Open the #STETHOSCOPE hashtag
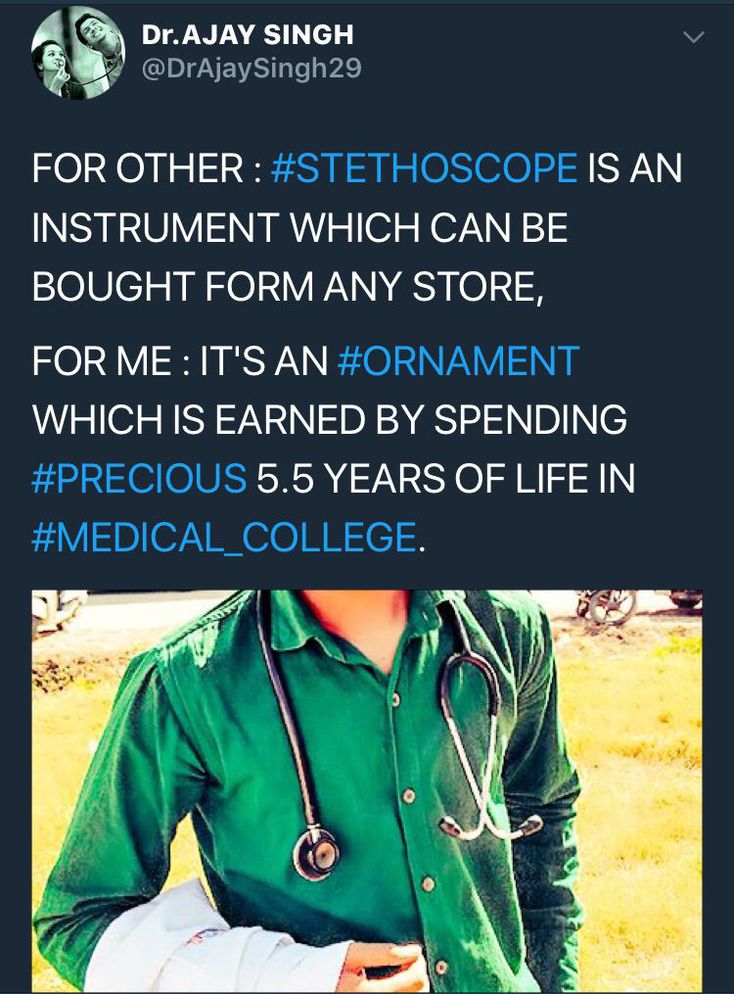This screenshot has height=994, width=734. click(x=423, y=168)
